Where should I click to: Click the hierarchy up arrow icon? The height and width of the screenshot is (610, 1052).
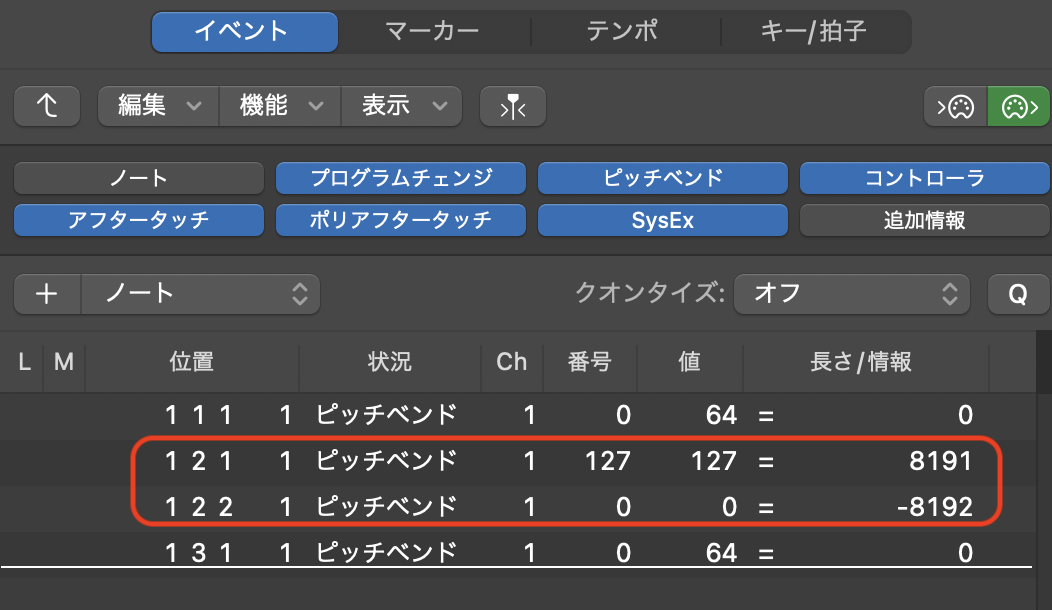click(x=47, y=105)
